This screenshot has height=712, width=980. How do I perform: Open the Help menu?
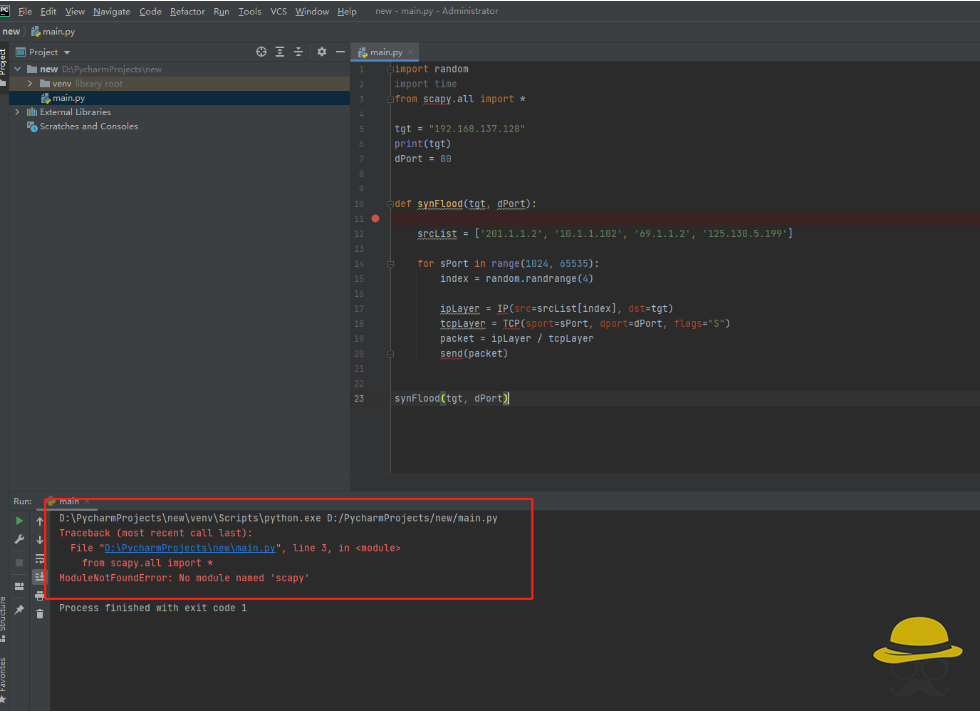(347, 11)
